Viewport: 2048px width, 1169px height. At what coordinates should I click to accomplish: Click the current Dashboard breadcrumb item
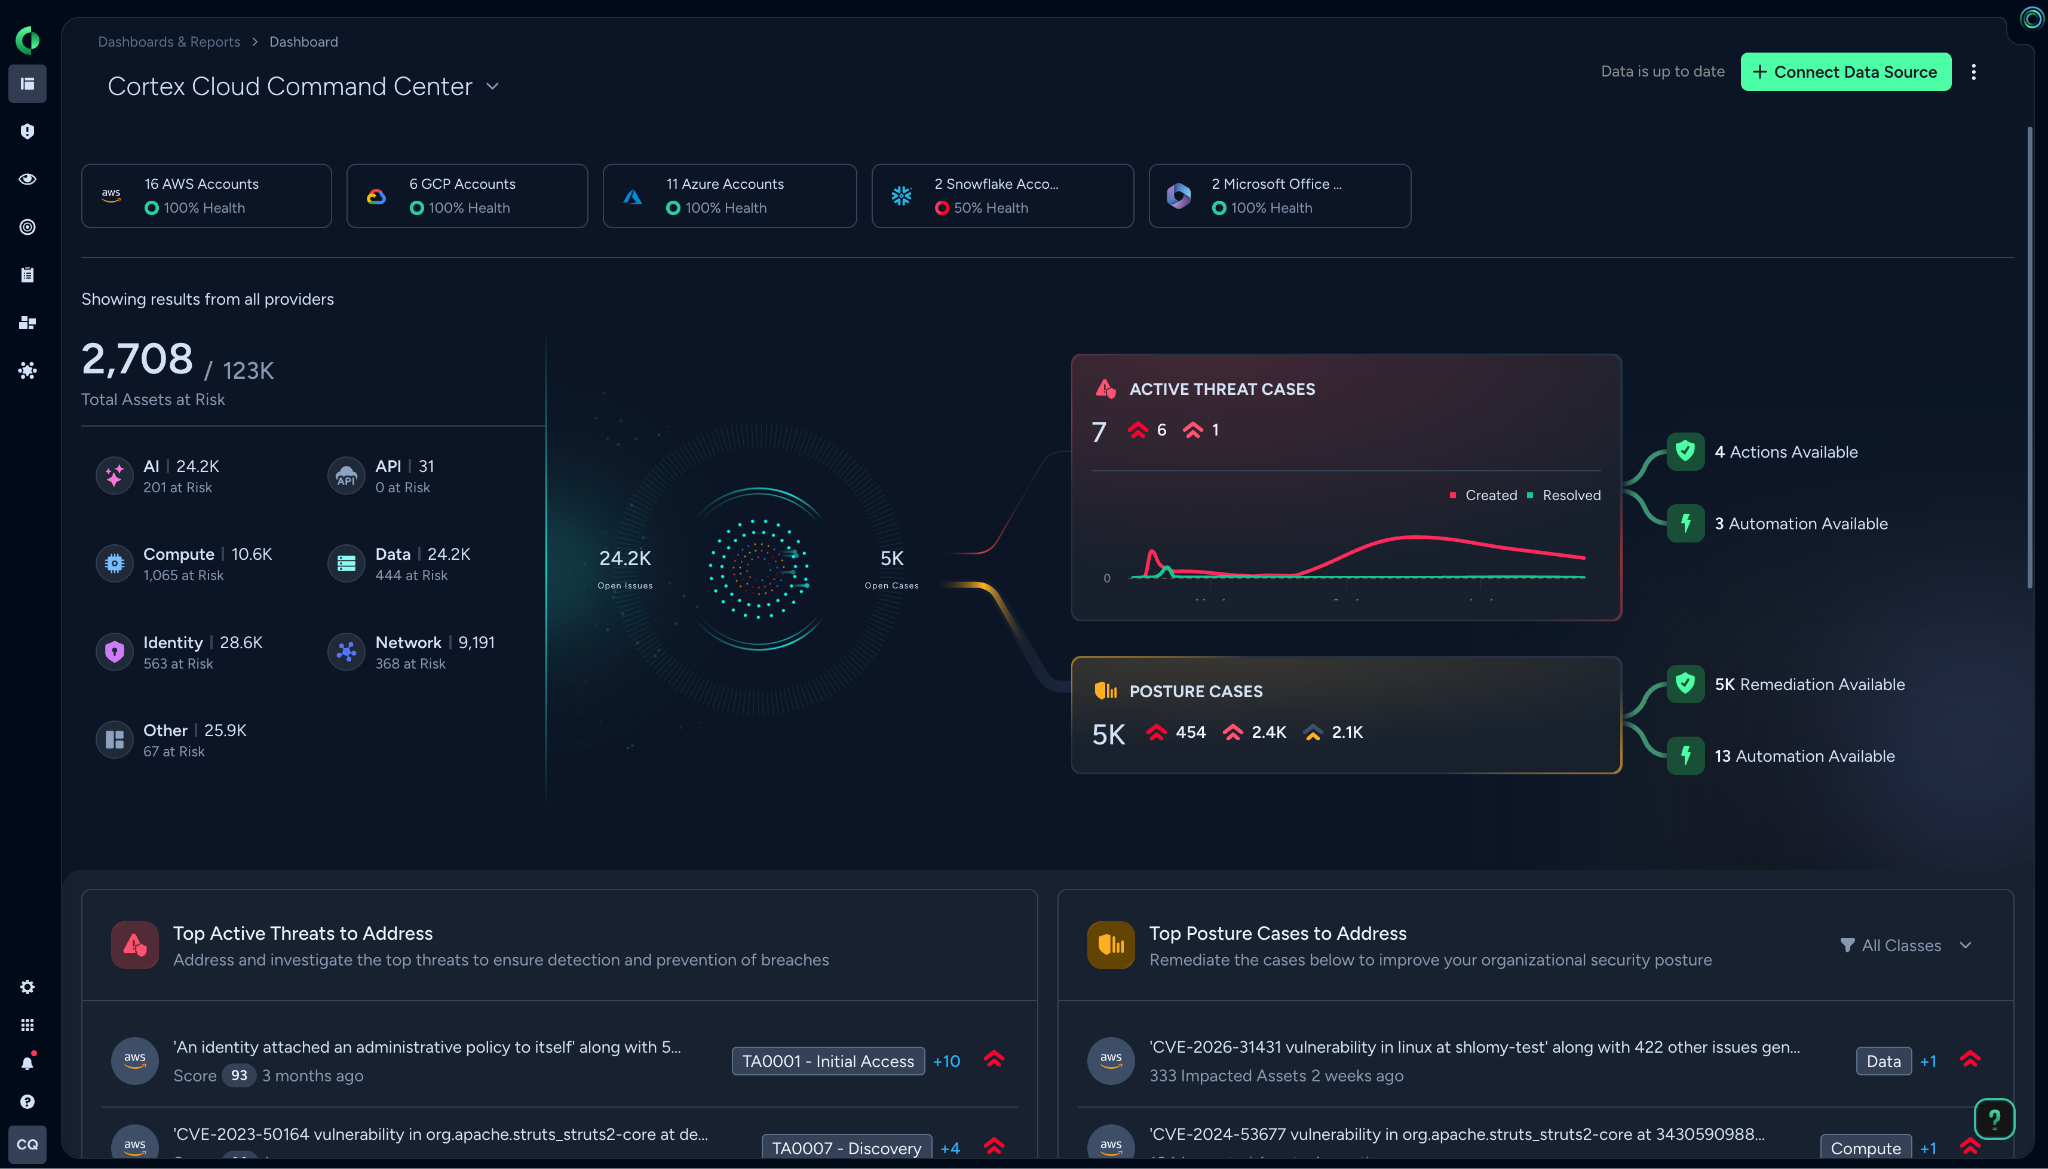[303, 42]
